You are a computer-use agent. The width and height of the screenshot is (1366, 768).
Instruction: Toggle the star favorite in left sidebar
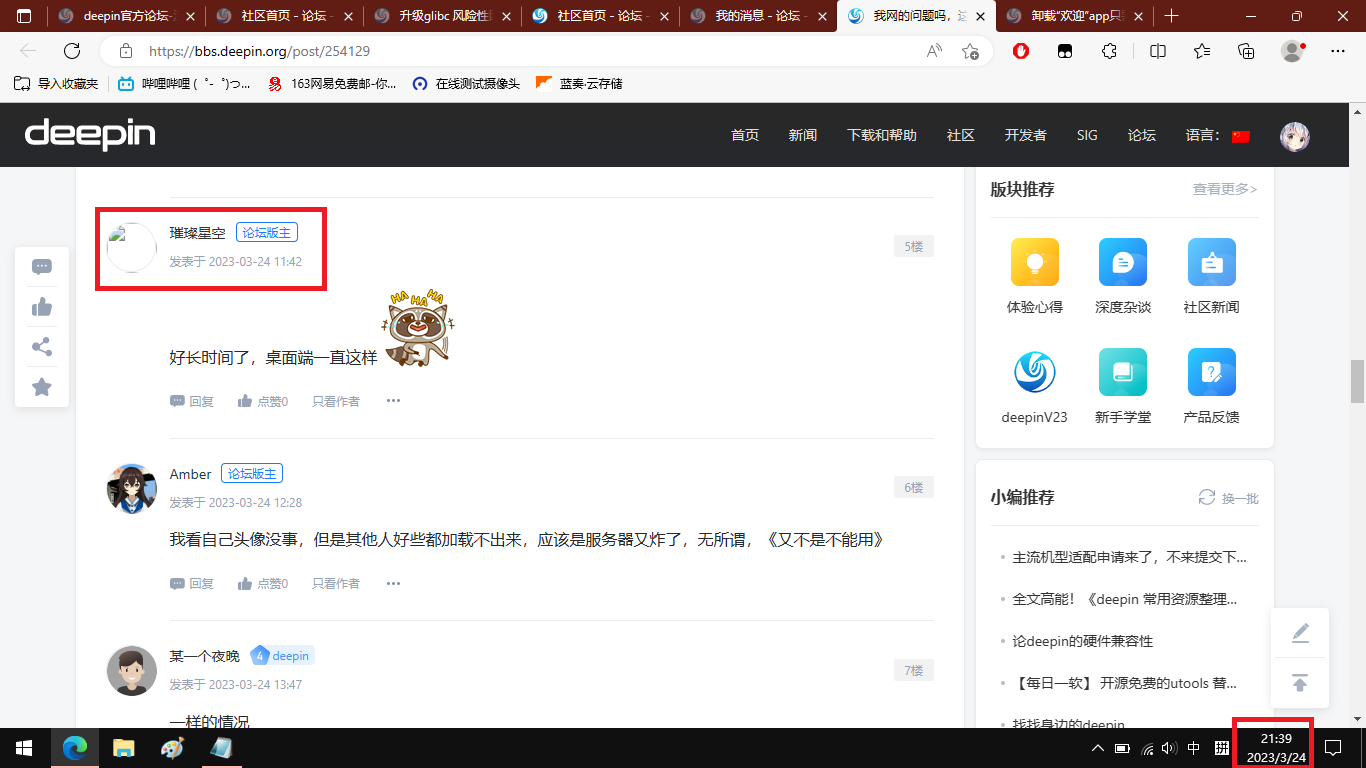click(x=42, y=387)
